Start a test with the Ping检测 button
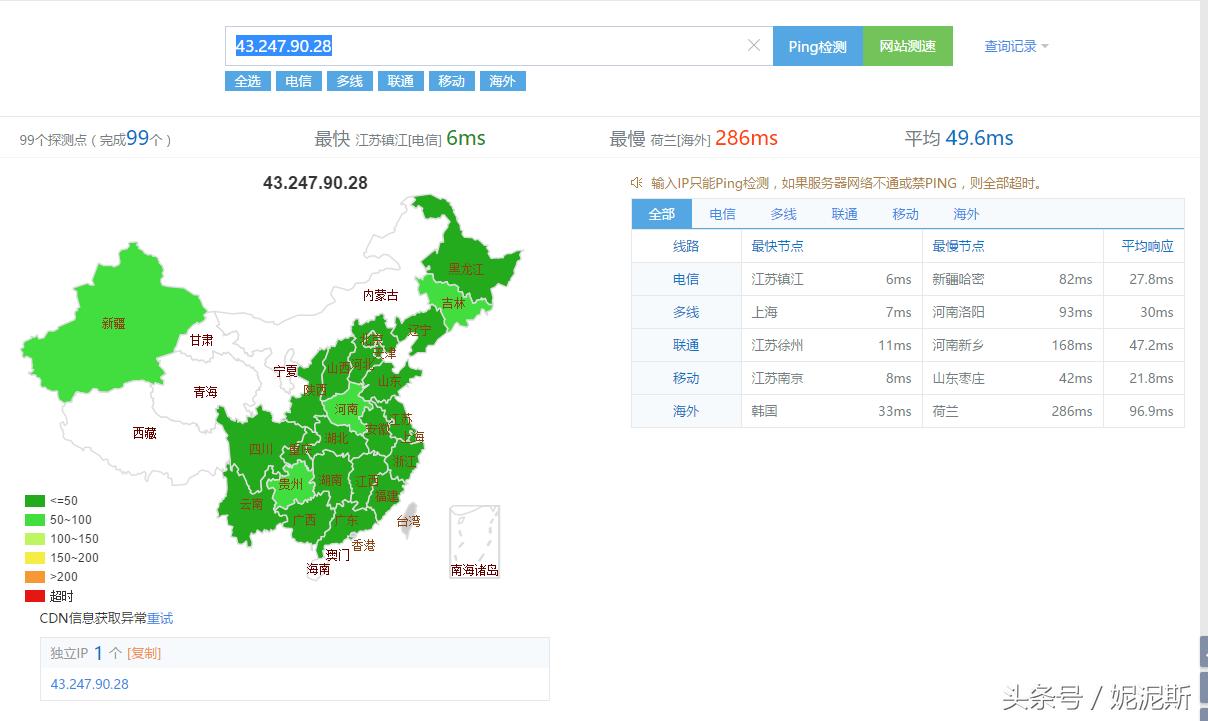Image resolution: width=1208 pixels, height=721 pixels. (817, 45)
